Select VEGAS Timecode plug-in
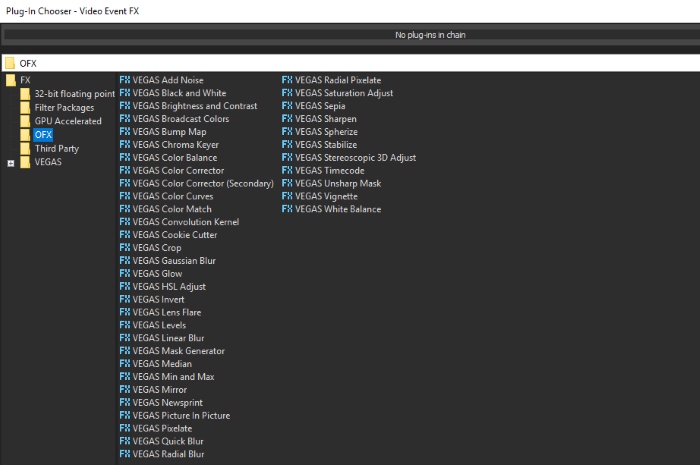Image resolution: width=700 pixels, height=465 pixels. click(x=323, y=170)
